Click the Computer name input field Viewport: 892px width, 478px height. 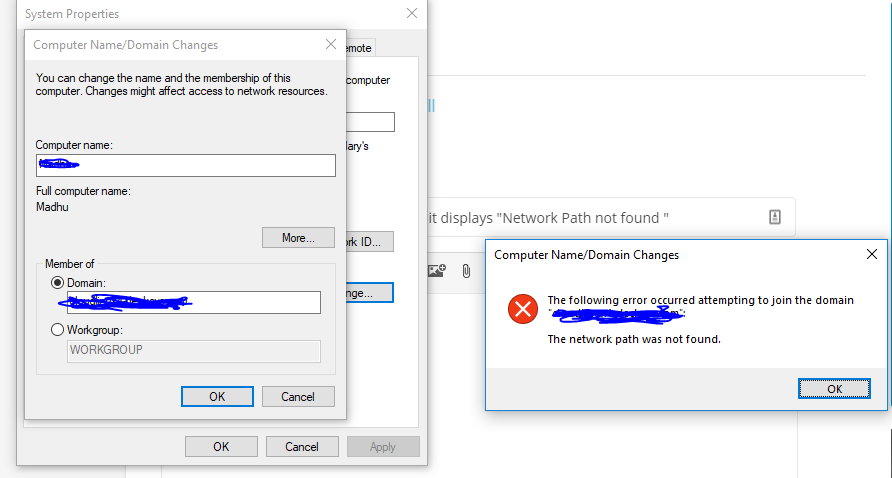(x=185, y=166)
